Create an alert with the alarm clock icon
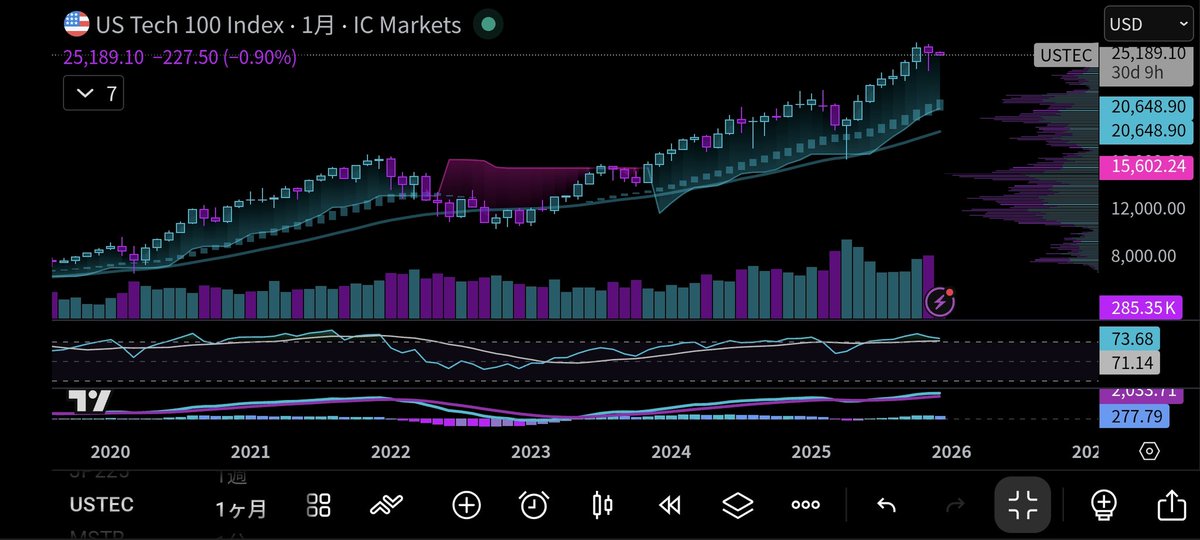Image resolution: width=1200 pixels, height=540 pixels. (x=534, y=505)
